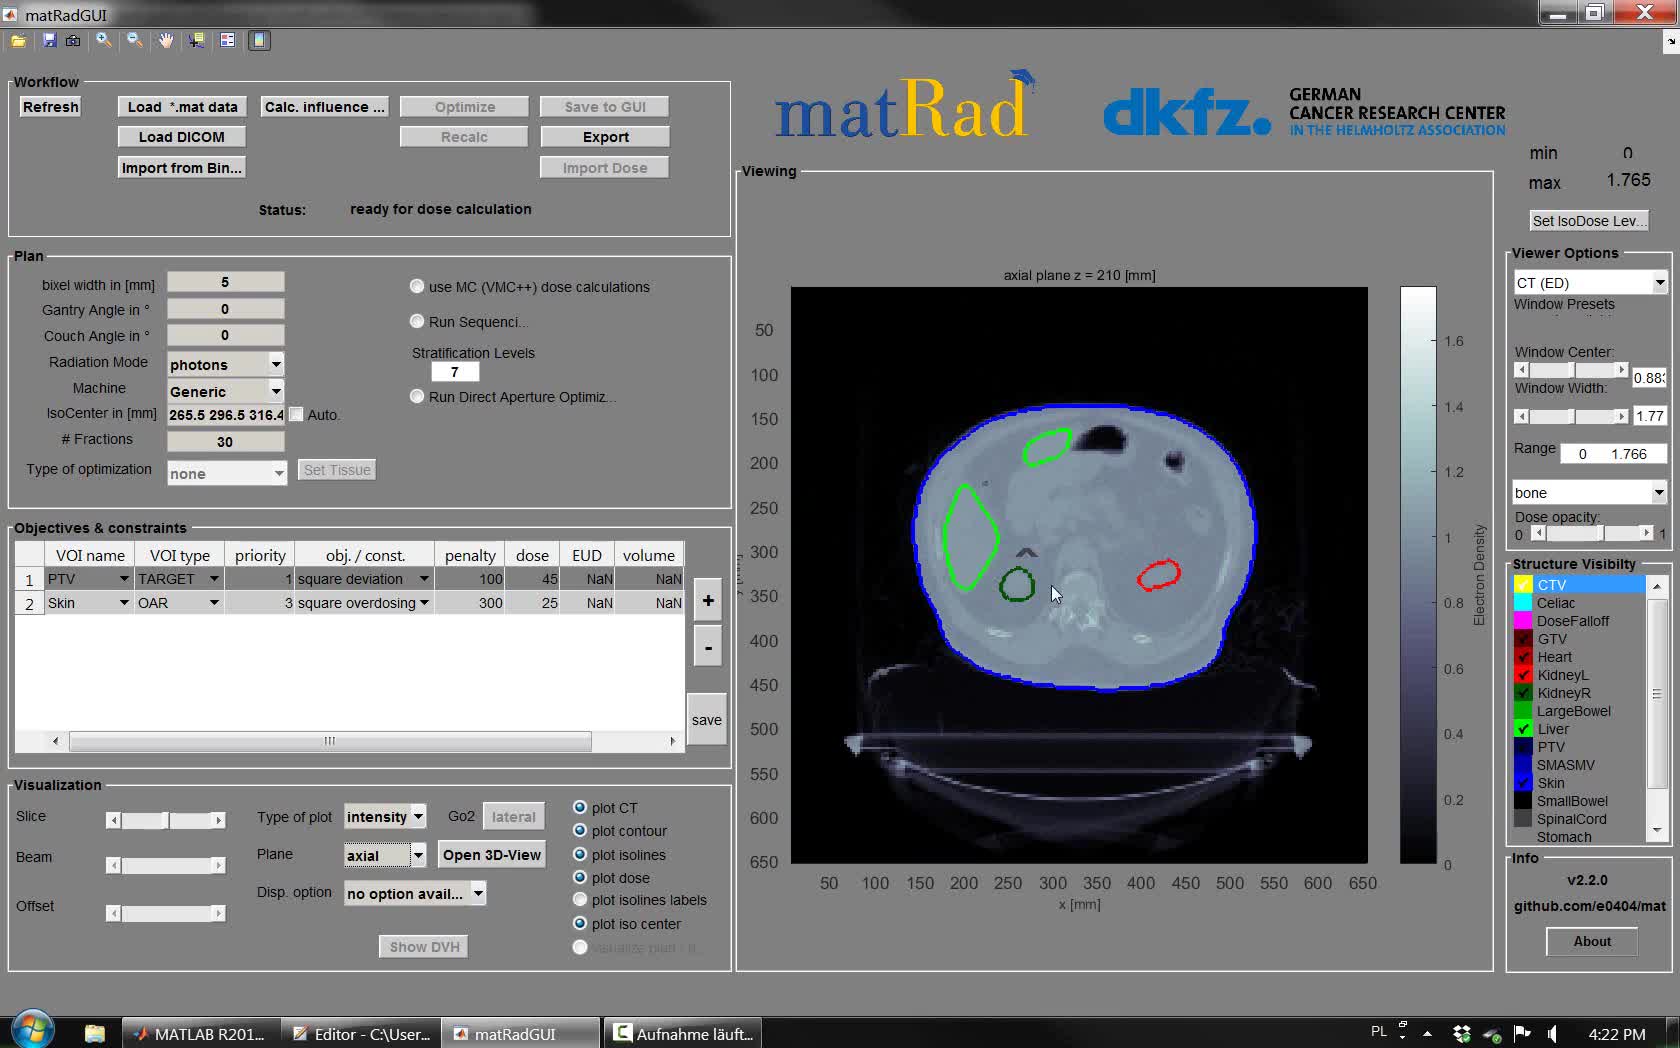Open the 3D View
Screen dimensions: 1680x1048
[x=491, y=855]
